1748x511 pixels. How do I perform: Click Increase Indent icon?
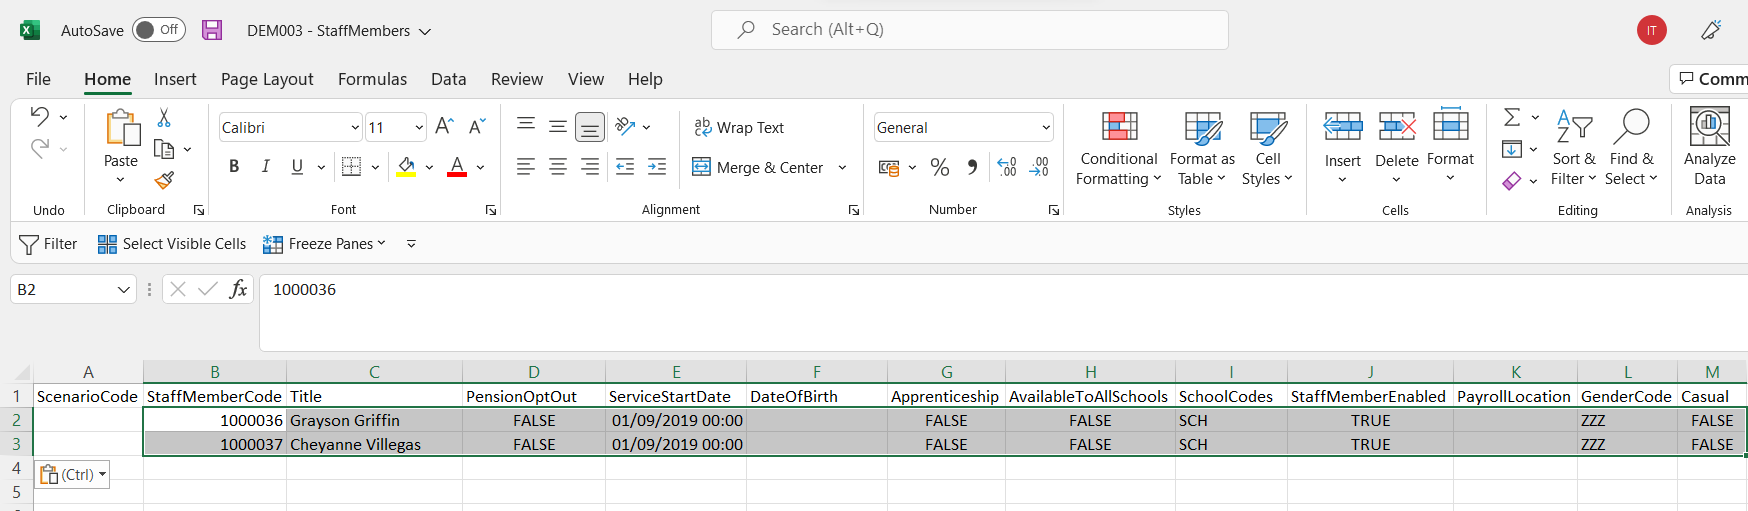click(x=657, y=167)
